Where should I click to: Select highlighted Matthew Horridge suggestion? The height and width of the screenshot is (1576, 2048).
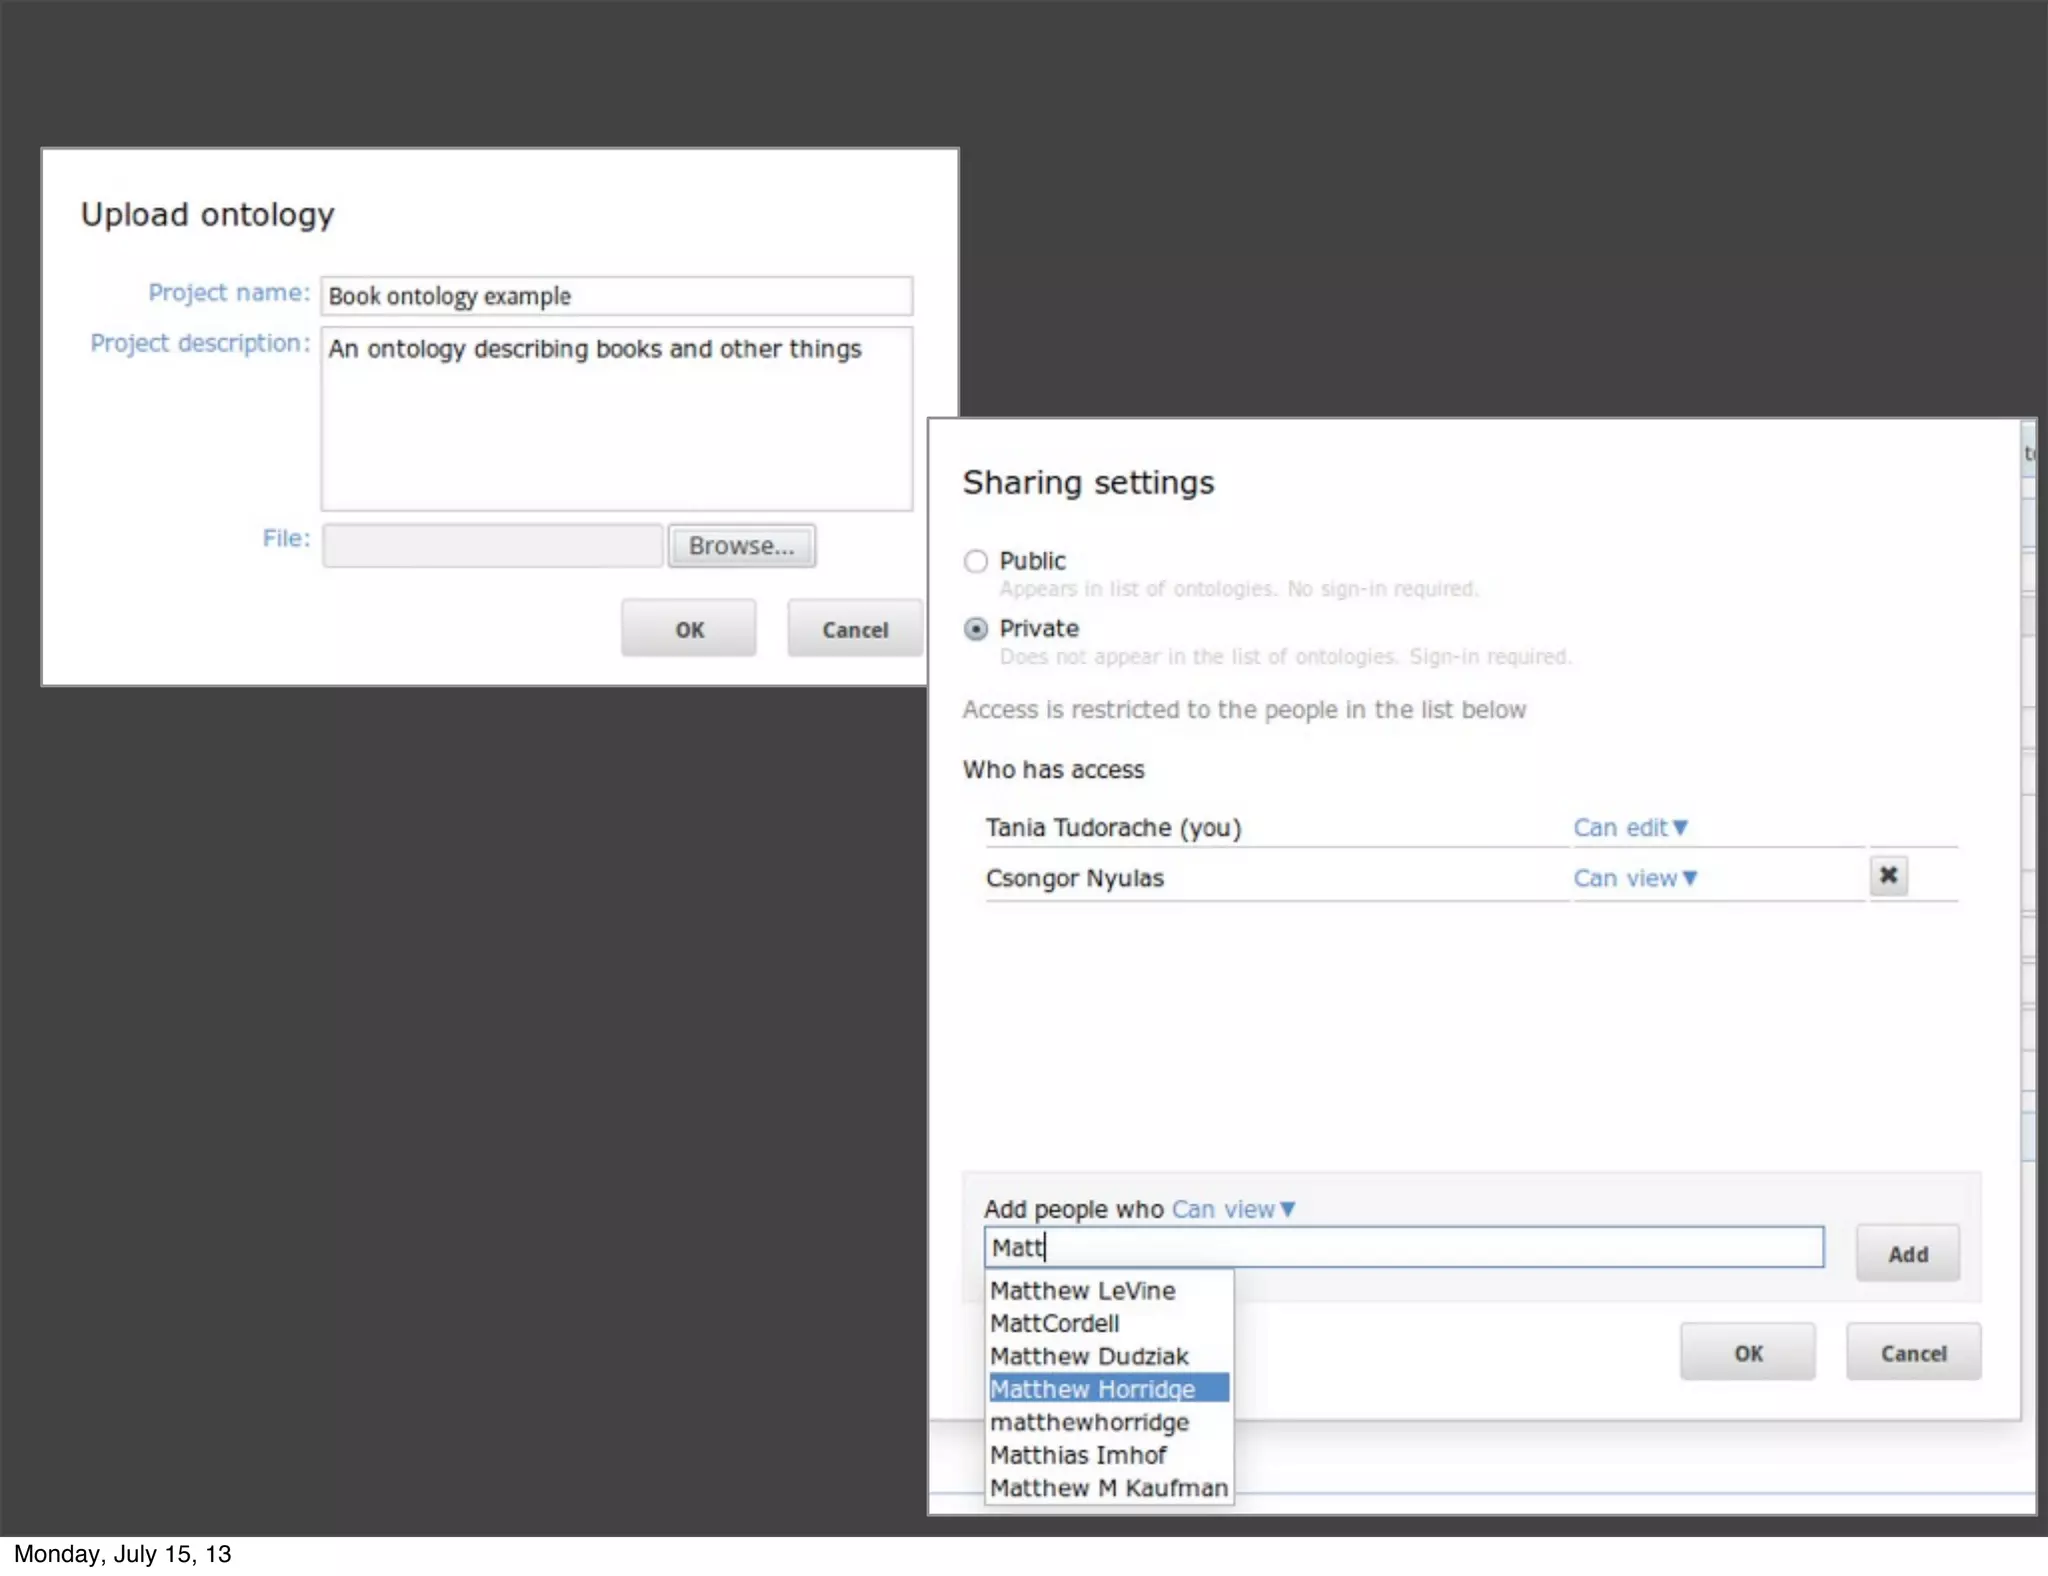(1093, 1389)
